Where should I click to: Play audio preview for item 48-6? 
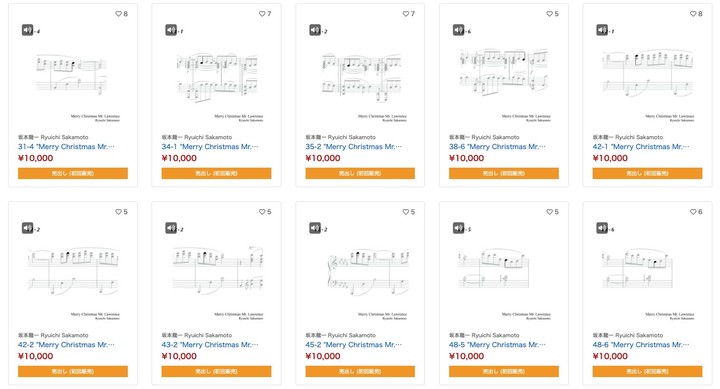[602, 228]
